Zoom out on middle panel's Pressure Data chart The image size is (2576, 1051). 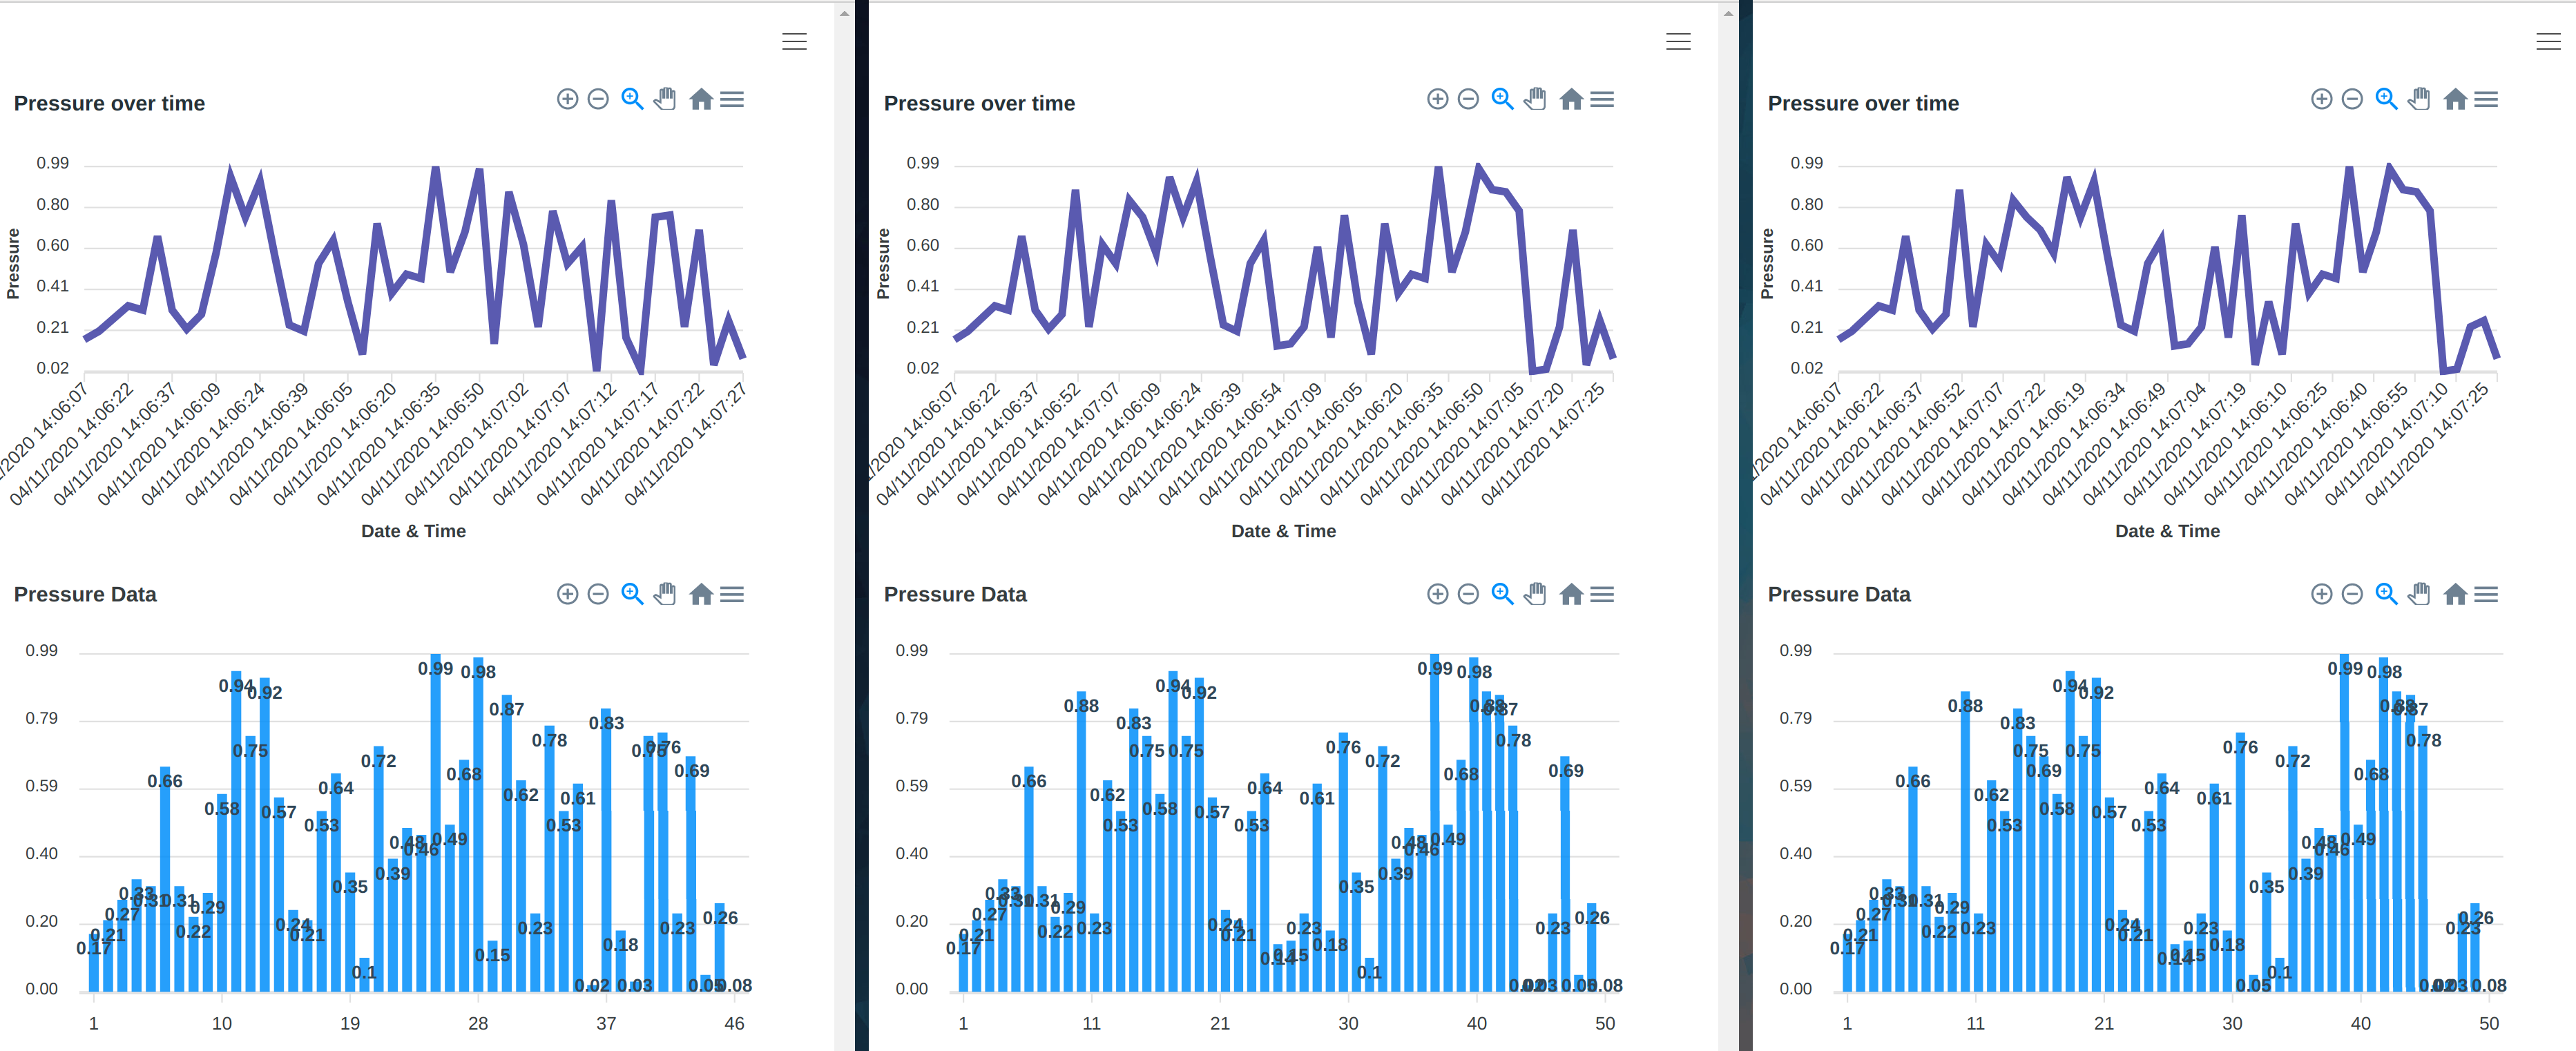click(1468, 594)
